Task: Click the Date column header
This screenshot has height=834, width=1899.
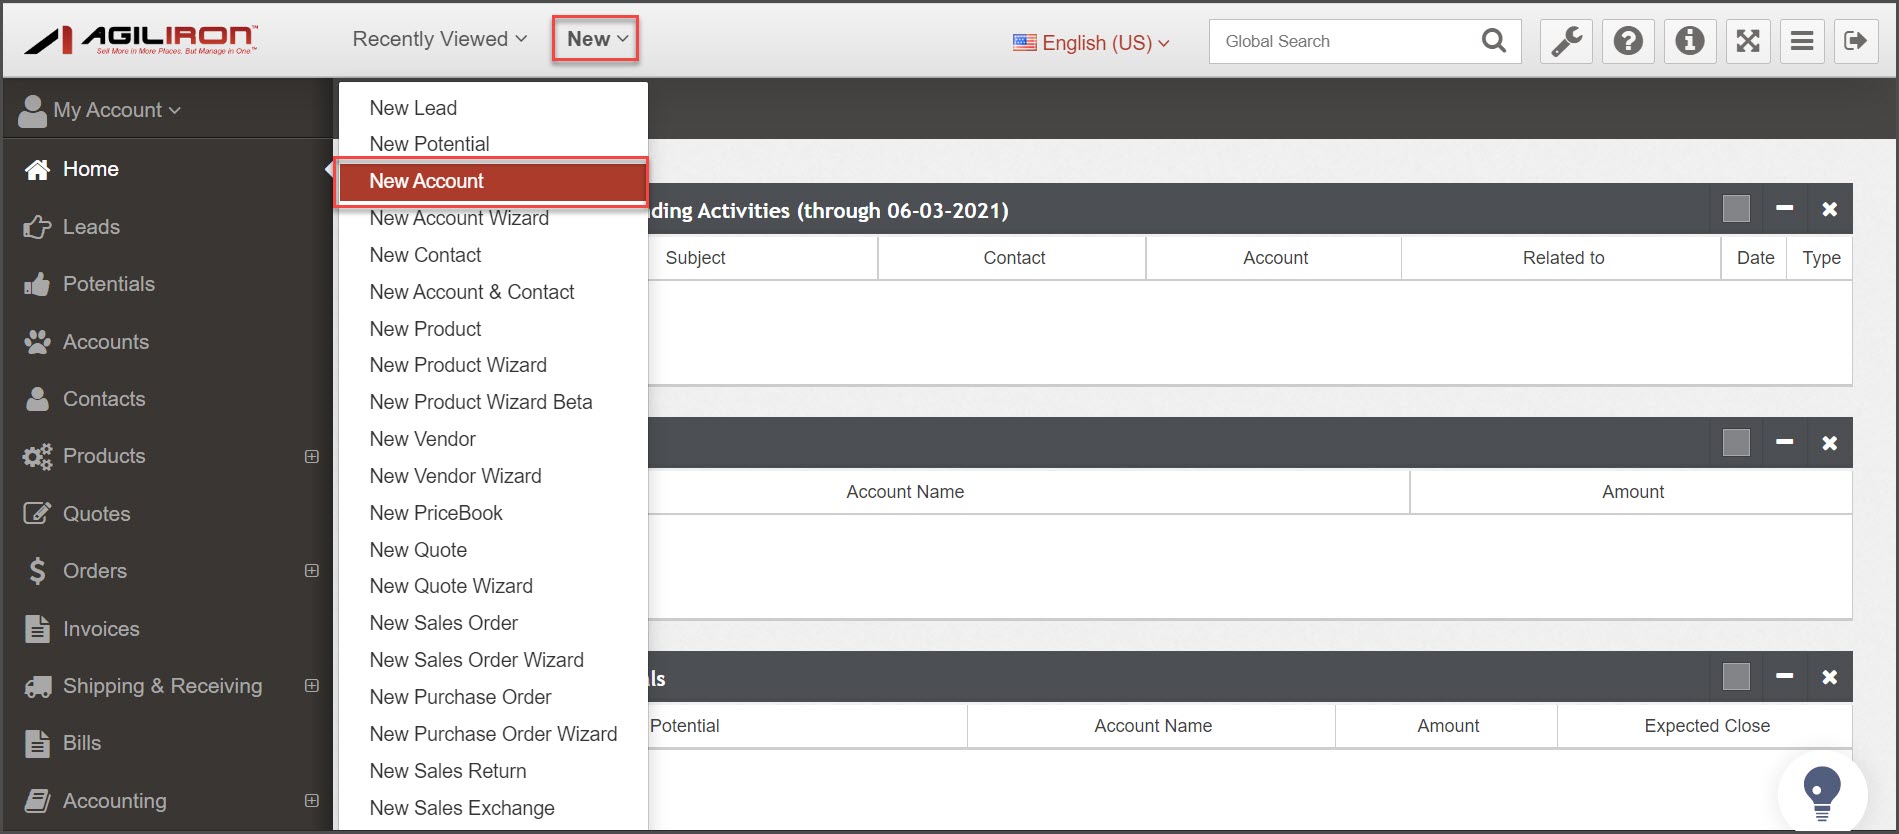Action: coord(1755,258)
